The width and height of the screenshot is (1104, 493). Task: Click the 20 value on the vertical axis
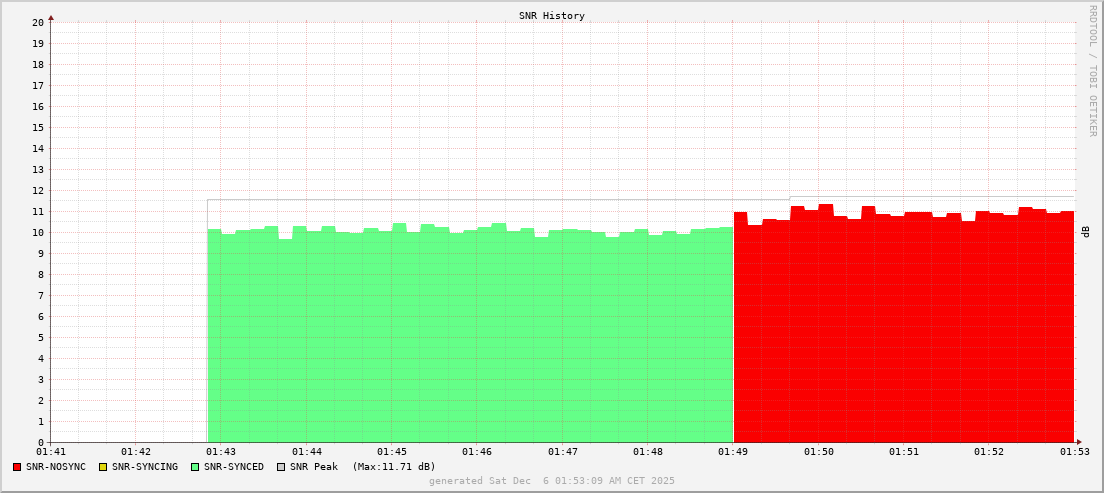(37, 22)
